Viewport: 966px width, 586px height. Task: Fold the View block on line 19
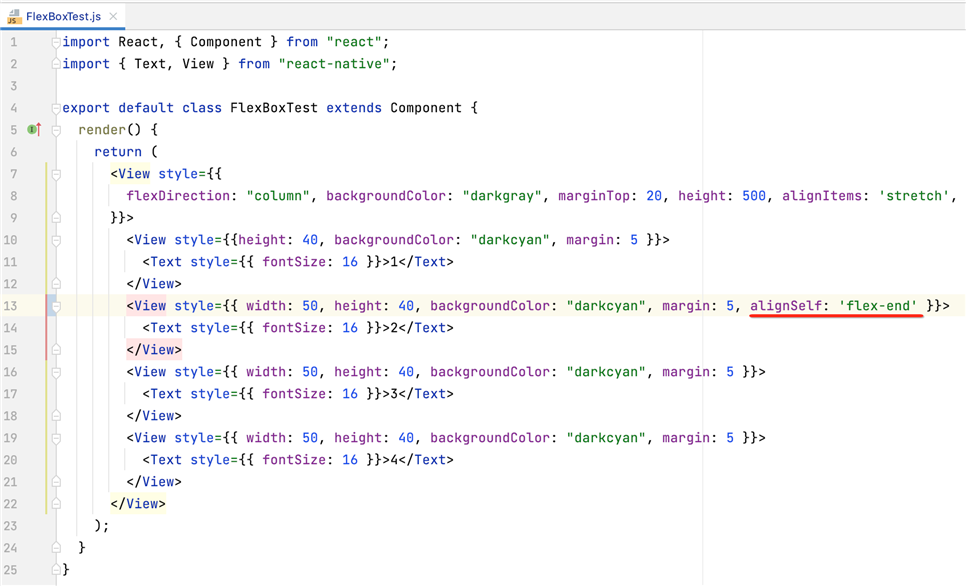(56, 438)
